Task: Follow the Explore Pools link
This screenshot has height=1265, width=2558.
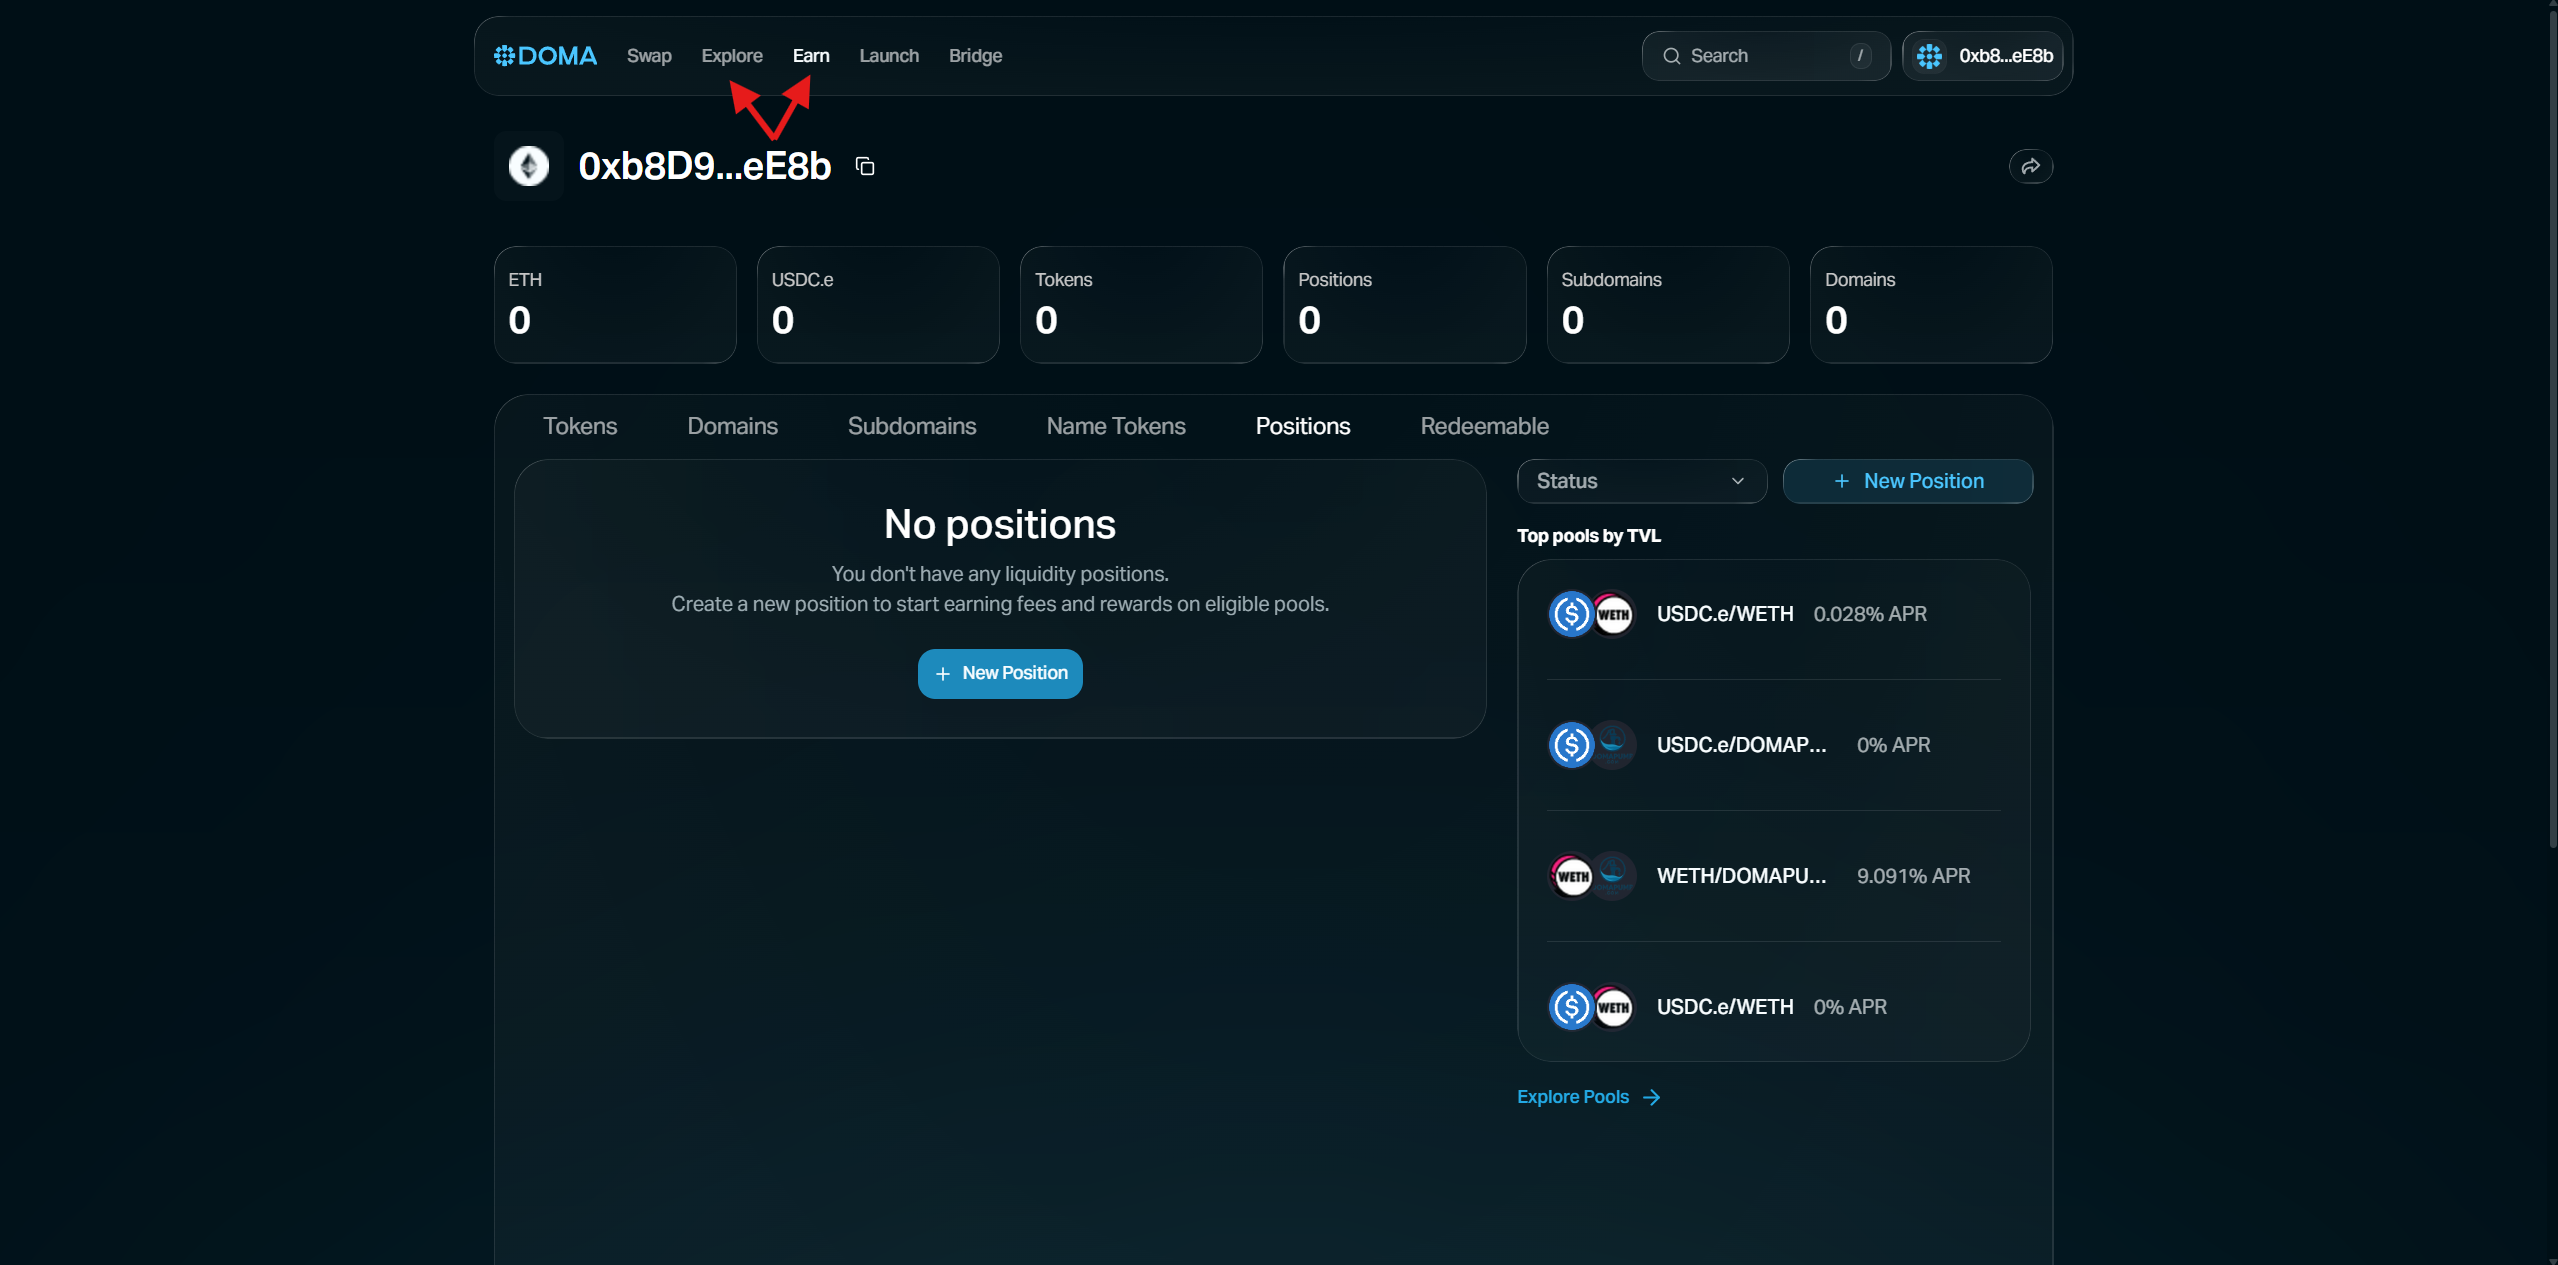Action: coord(1573,1097)
